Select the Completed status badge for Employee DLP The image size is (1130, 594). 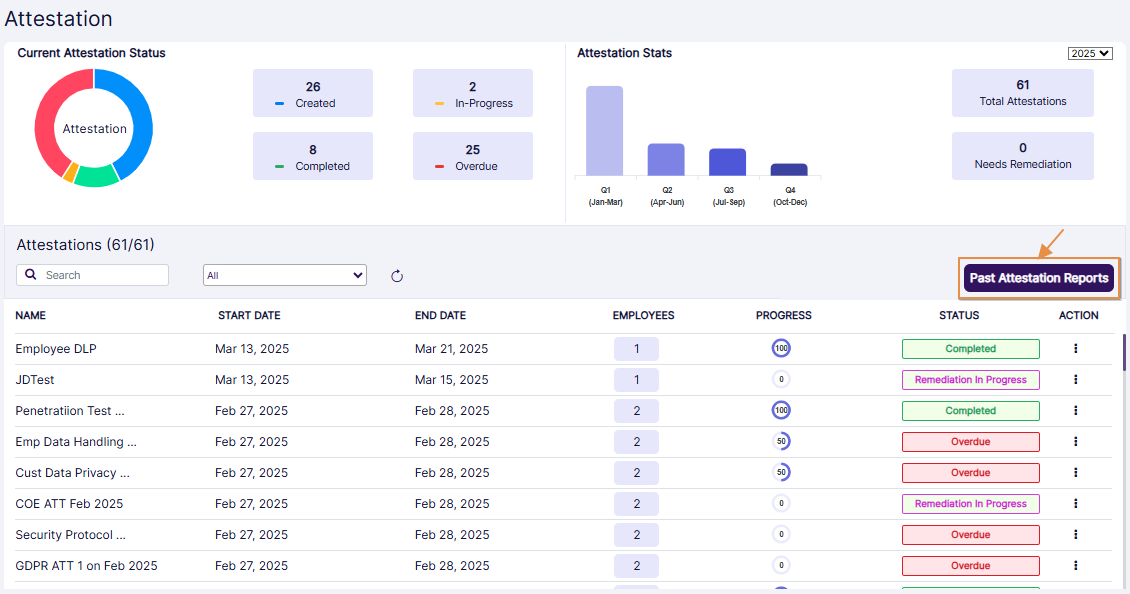(970, 348)
